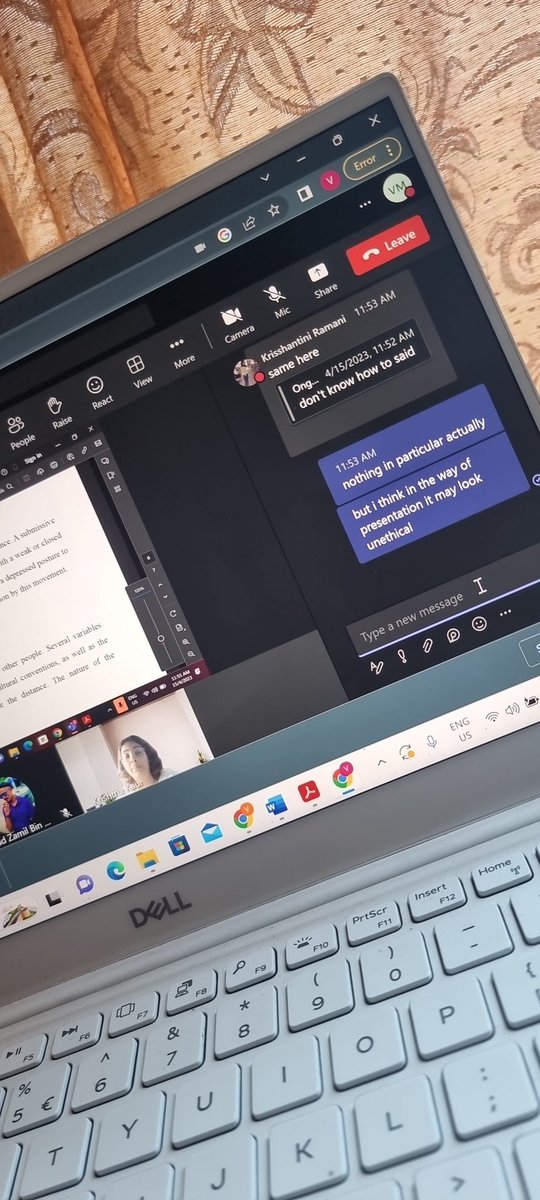Open the volume speaker tray icon

(512, 708)
